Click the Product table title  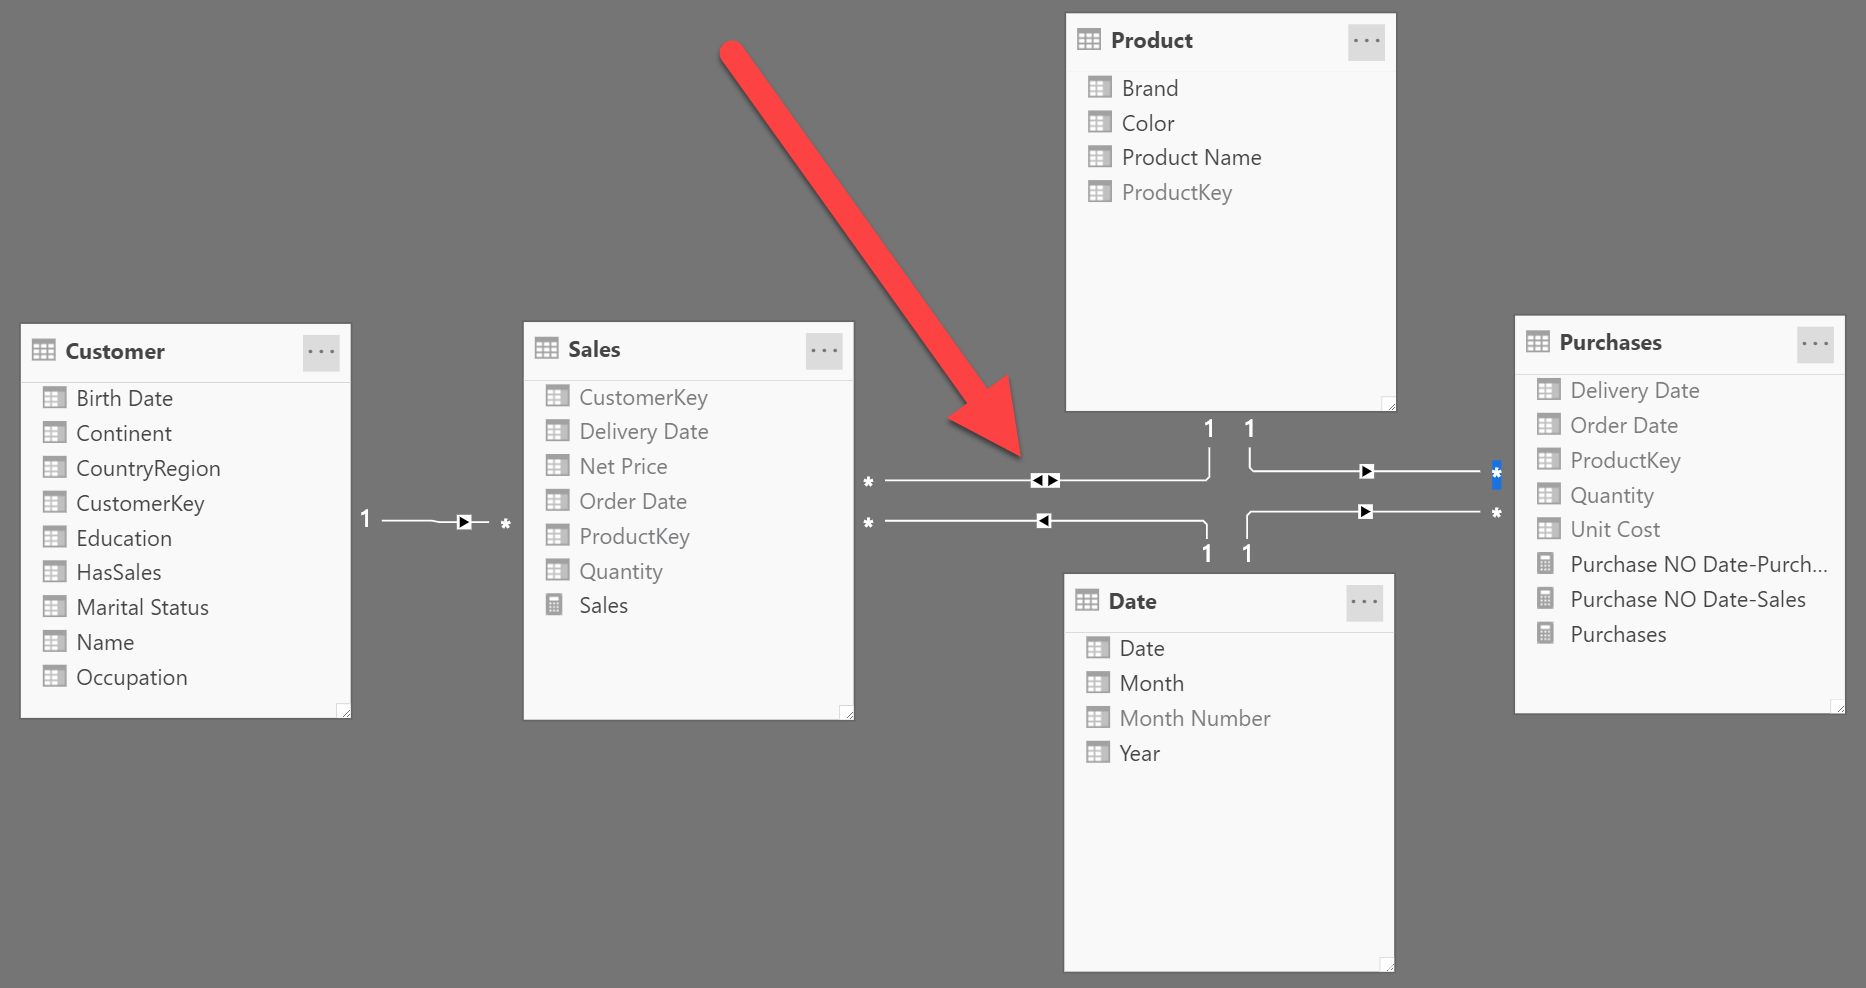(x=1152, y=41)
